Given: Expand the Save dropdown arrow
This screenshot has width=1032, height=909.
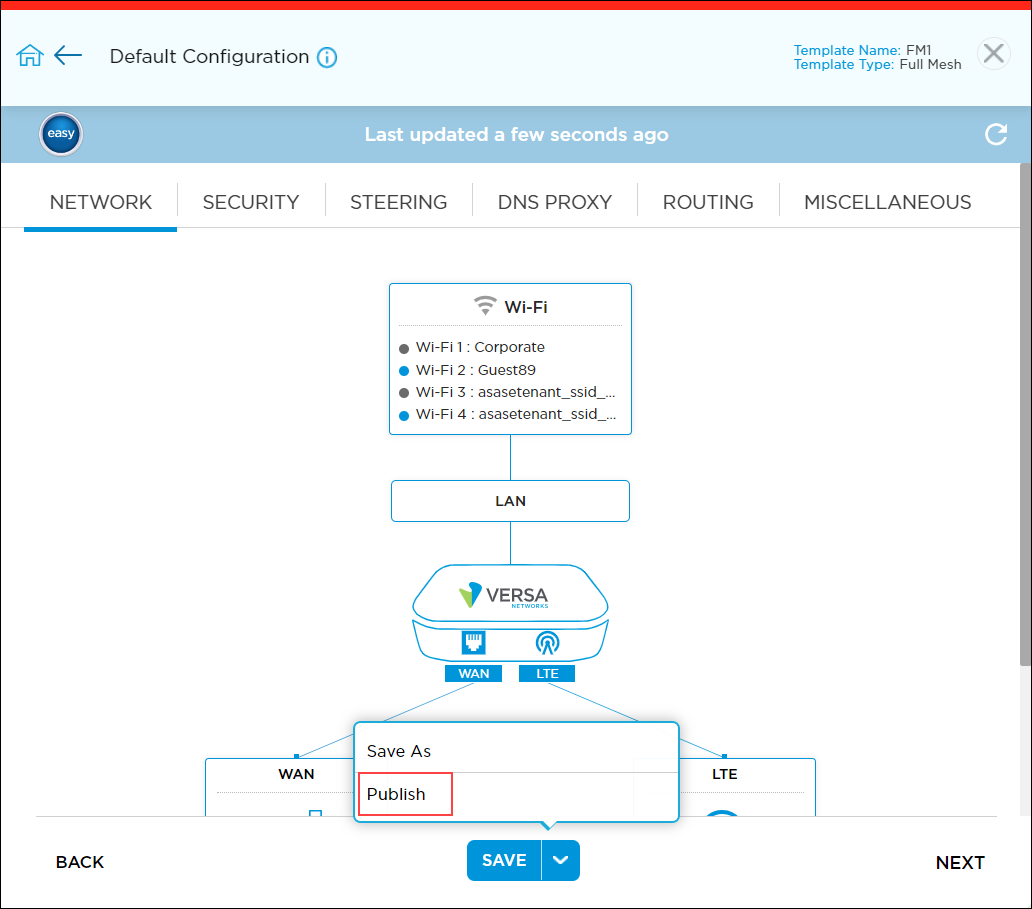Looking at the screenshot, I should [x=561, y=861].
